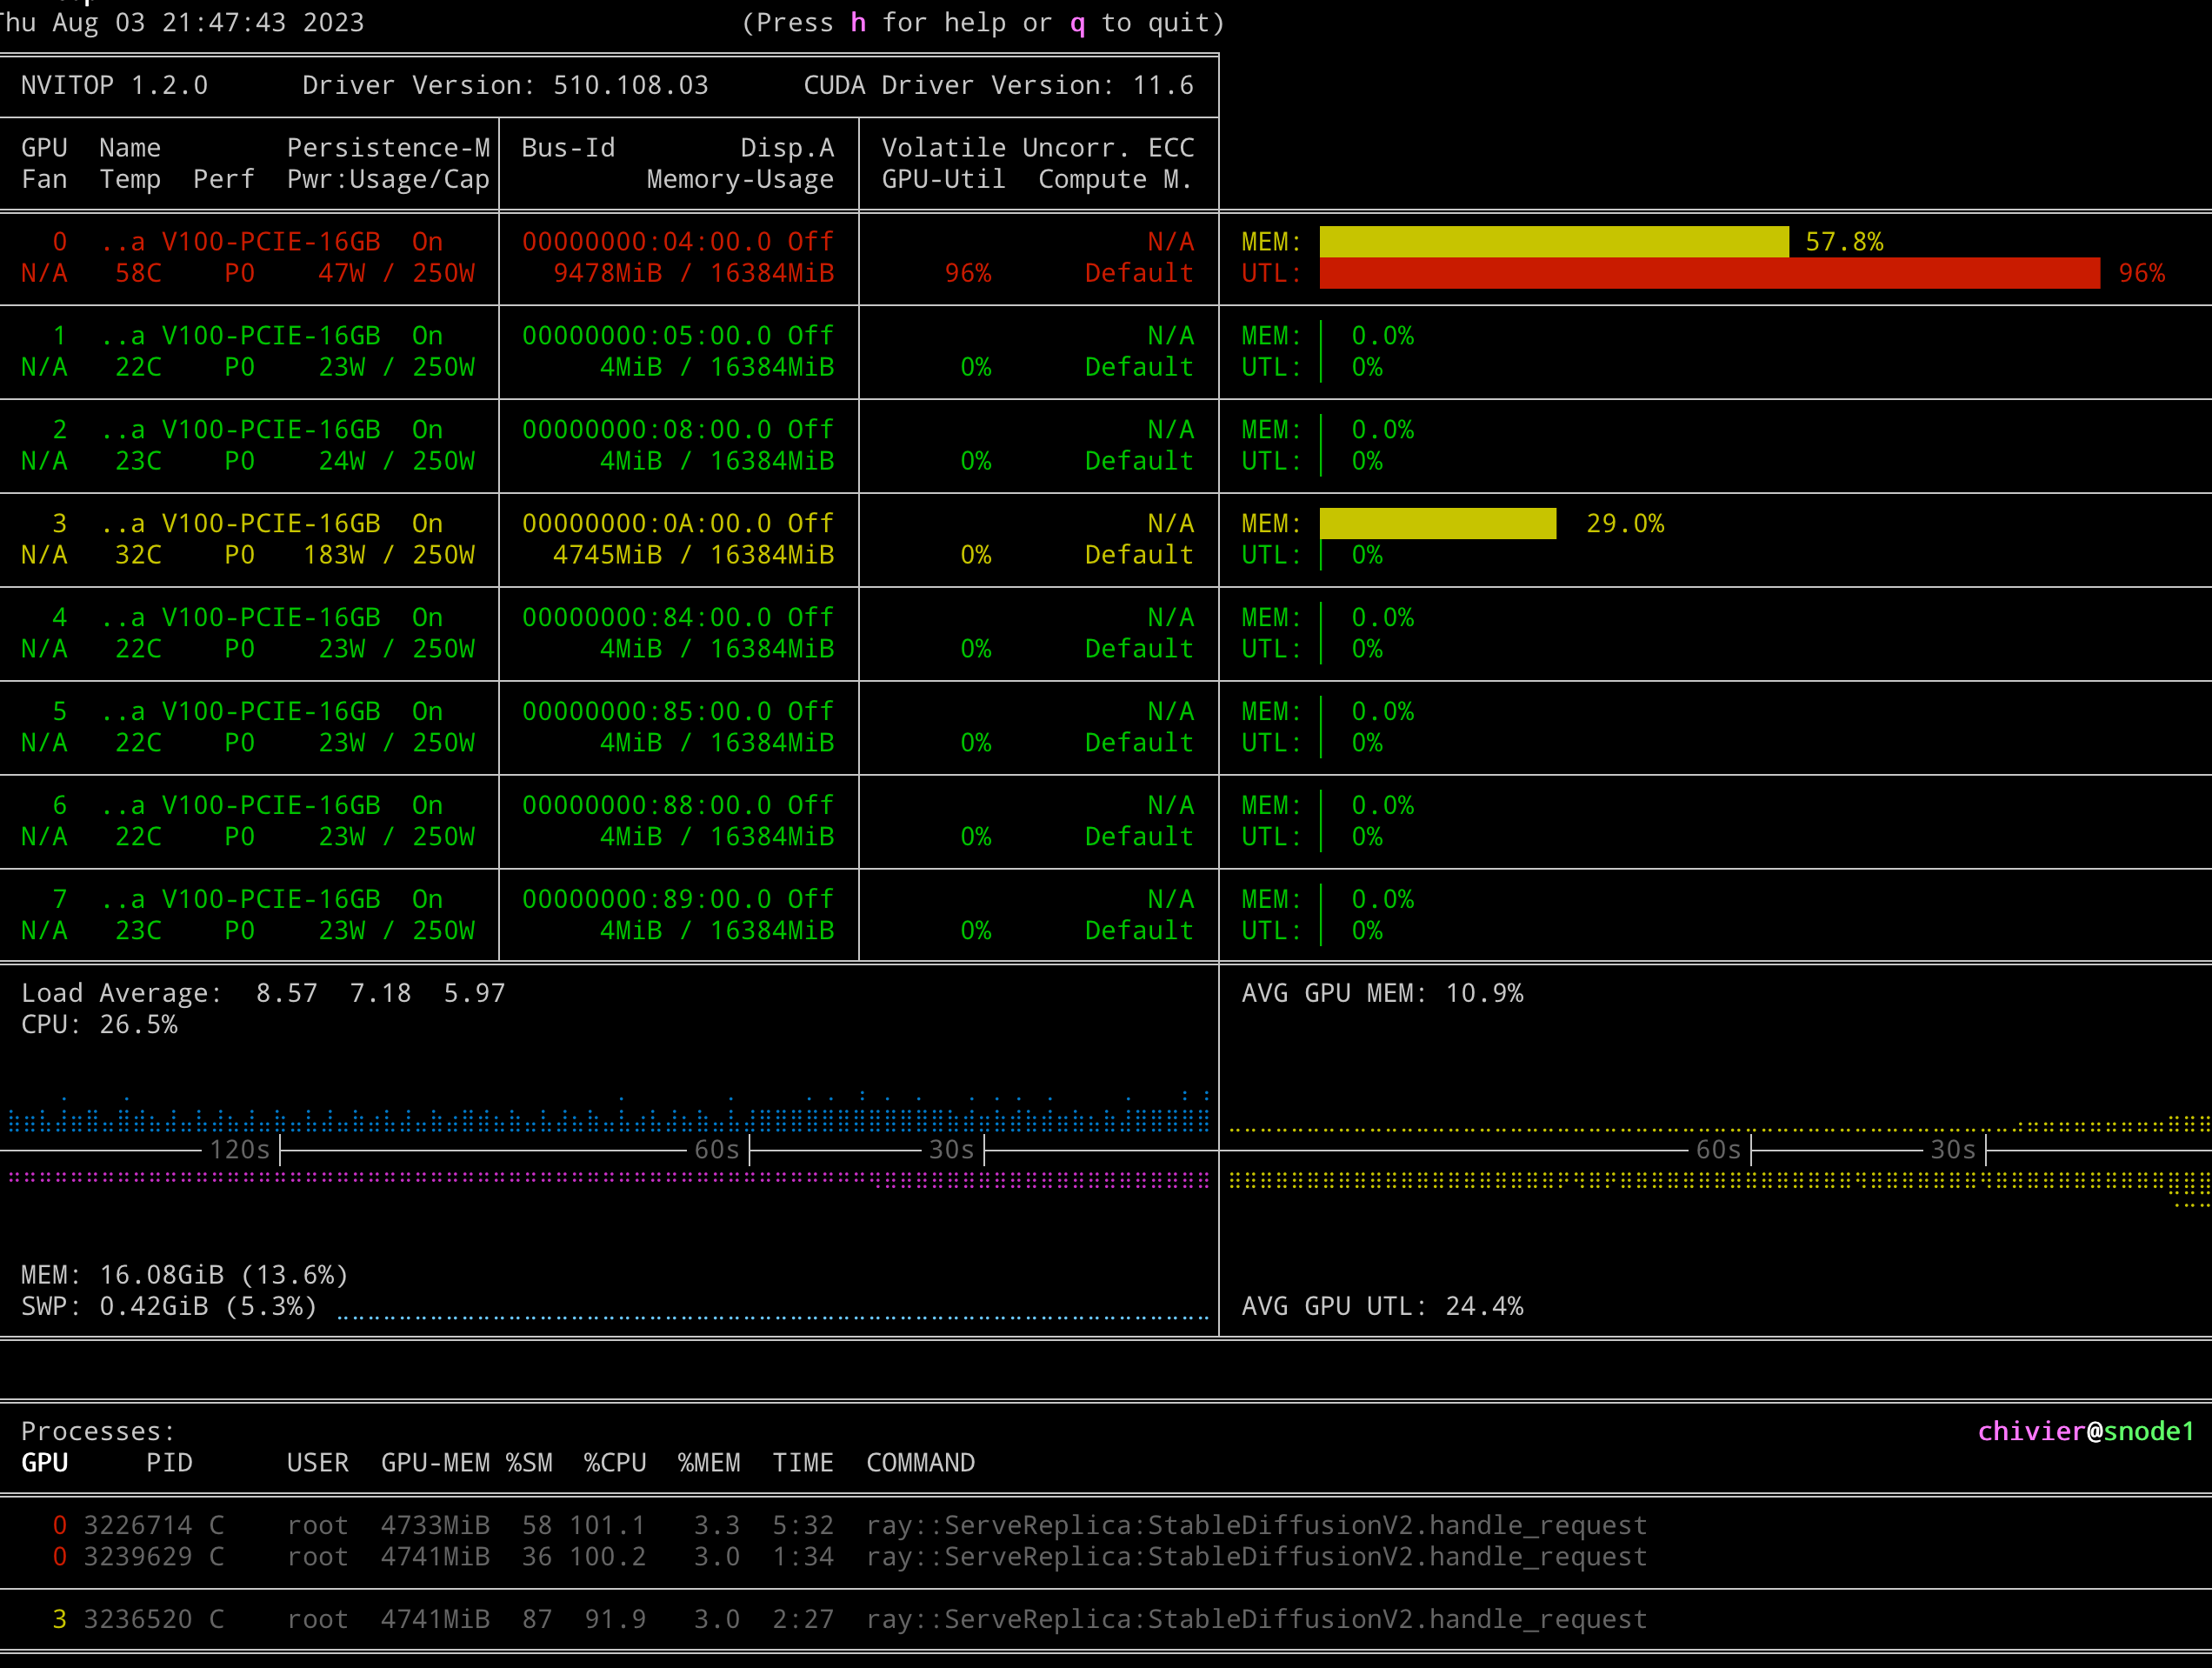Click the USER column header
Viewport: 2212px width, 1668px height.
(x=318, y=1463)
